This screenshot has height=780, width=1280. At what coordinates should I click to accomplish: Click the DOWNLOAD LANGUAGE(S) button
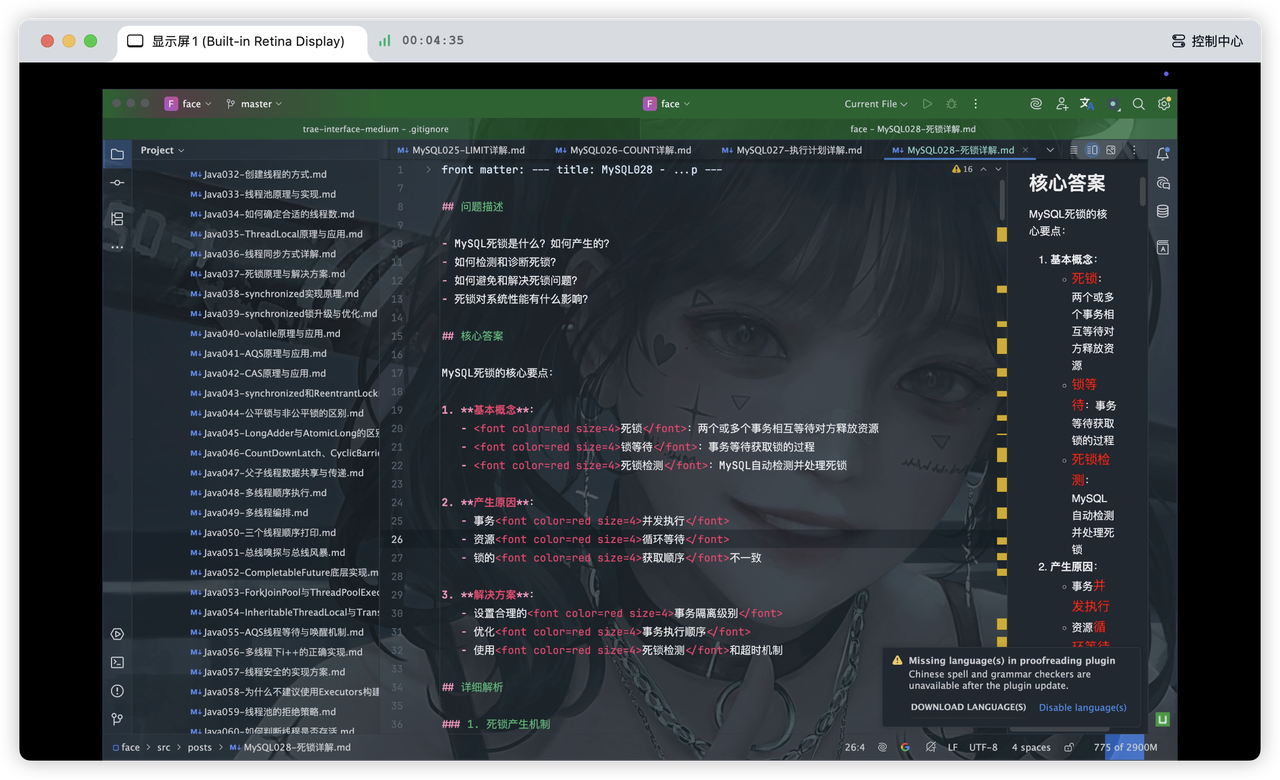(968, 707)
